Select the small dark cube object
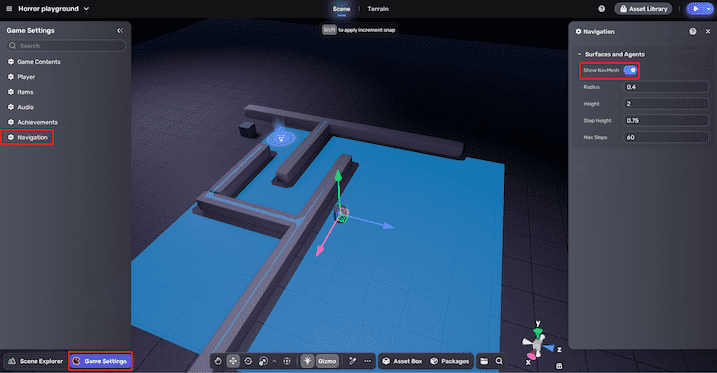717x373 pixels. (247, 129)
